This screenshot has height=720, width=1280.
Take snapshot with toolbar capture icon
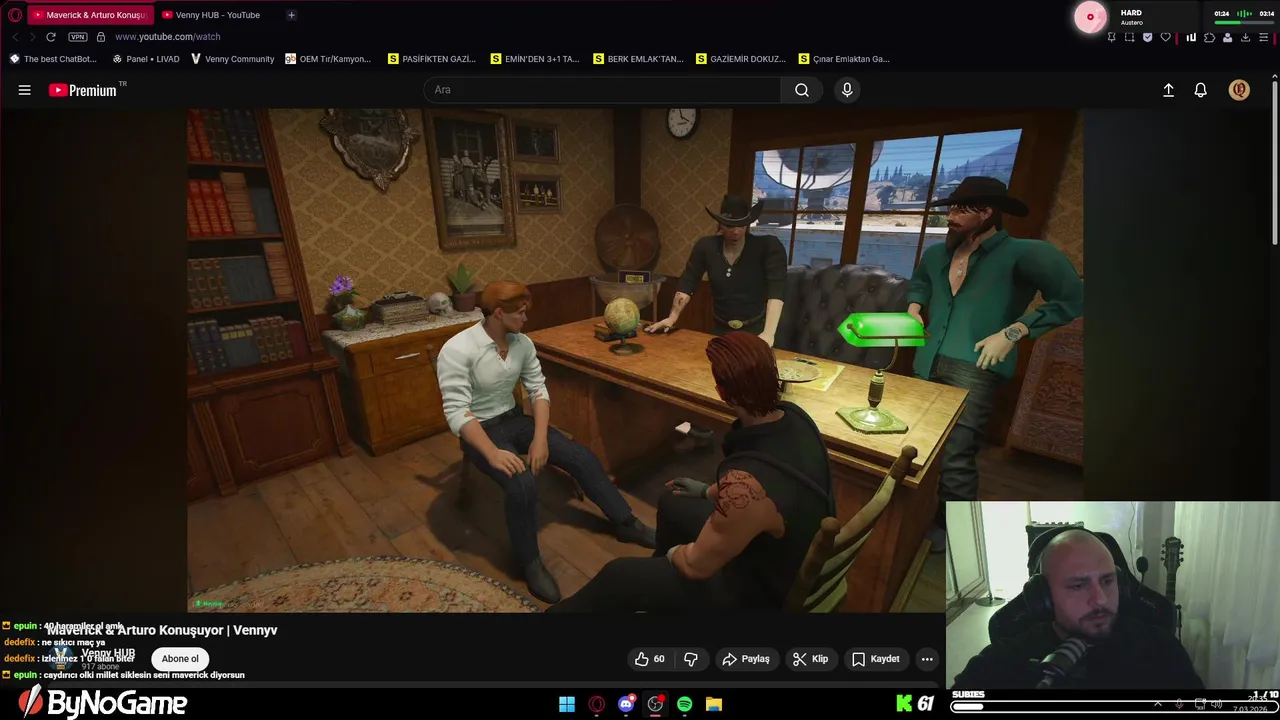(x=1130, y=37)
